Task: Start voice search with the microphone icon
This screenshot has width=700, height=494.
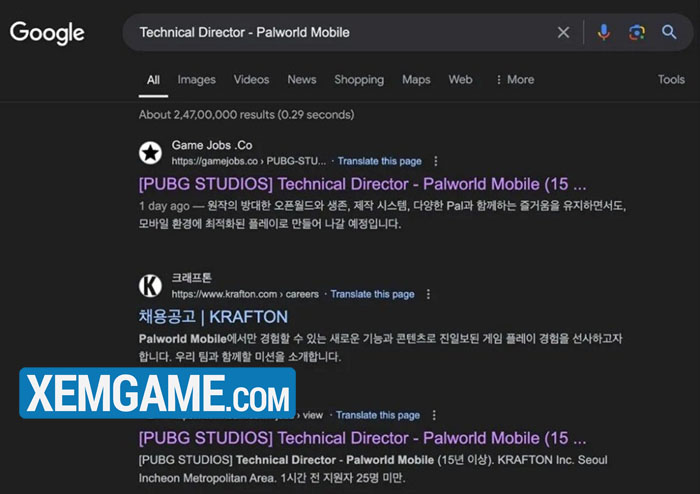Action: coord(604,32)
